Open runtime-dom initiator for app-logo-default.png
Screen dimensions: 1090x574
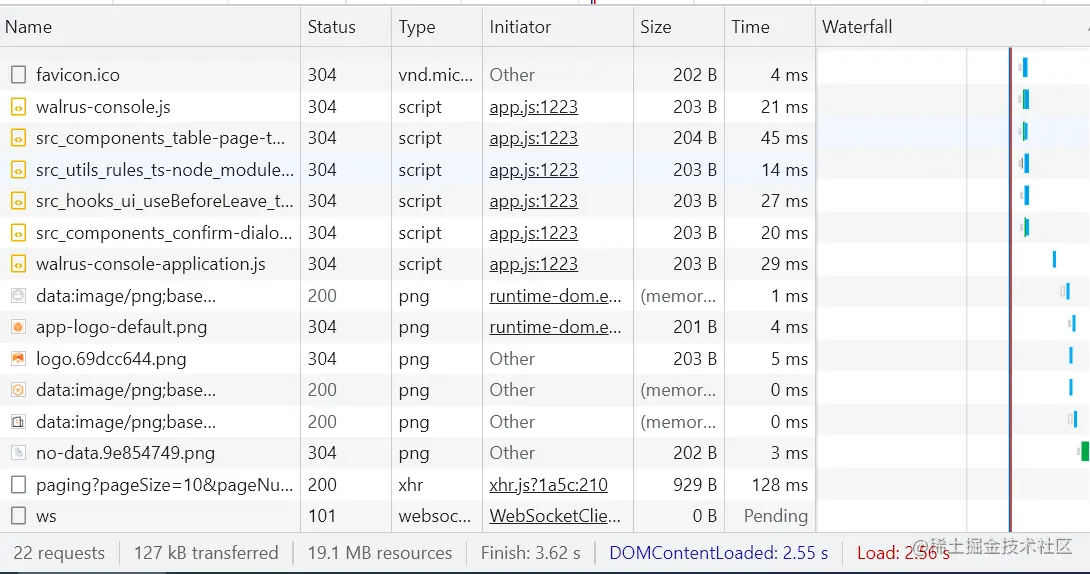(x=555, y=327)
